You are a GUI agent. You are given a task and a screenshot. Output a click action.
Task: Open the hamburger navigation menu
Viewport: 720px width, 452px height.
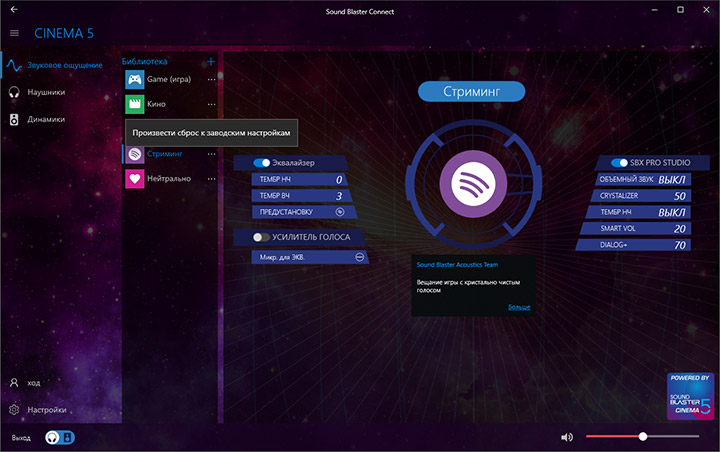point(14,33)
